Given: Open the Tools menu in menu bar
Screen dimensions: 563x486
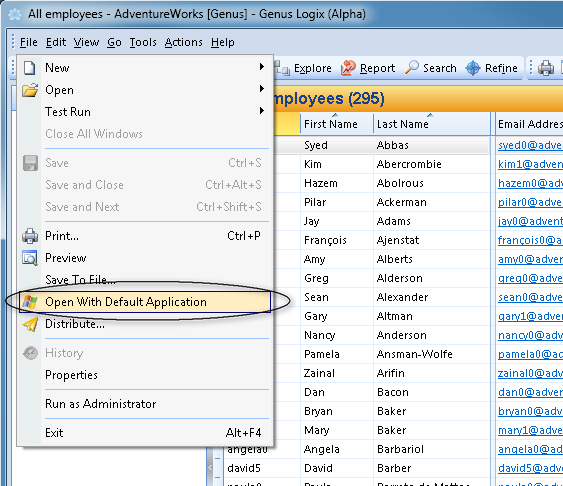Looking at the screenshot, I should coord(143,42).
